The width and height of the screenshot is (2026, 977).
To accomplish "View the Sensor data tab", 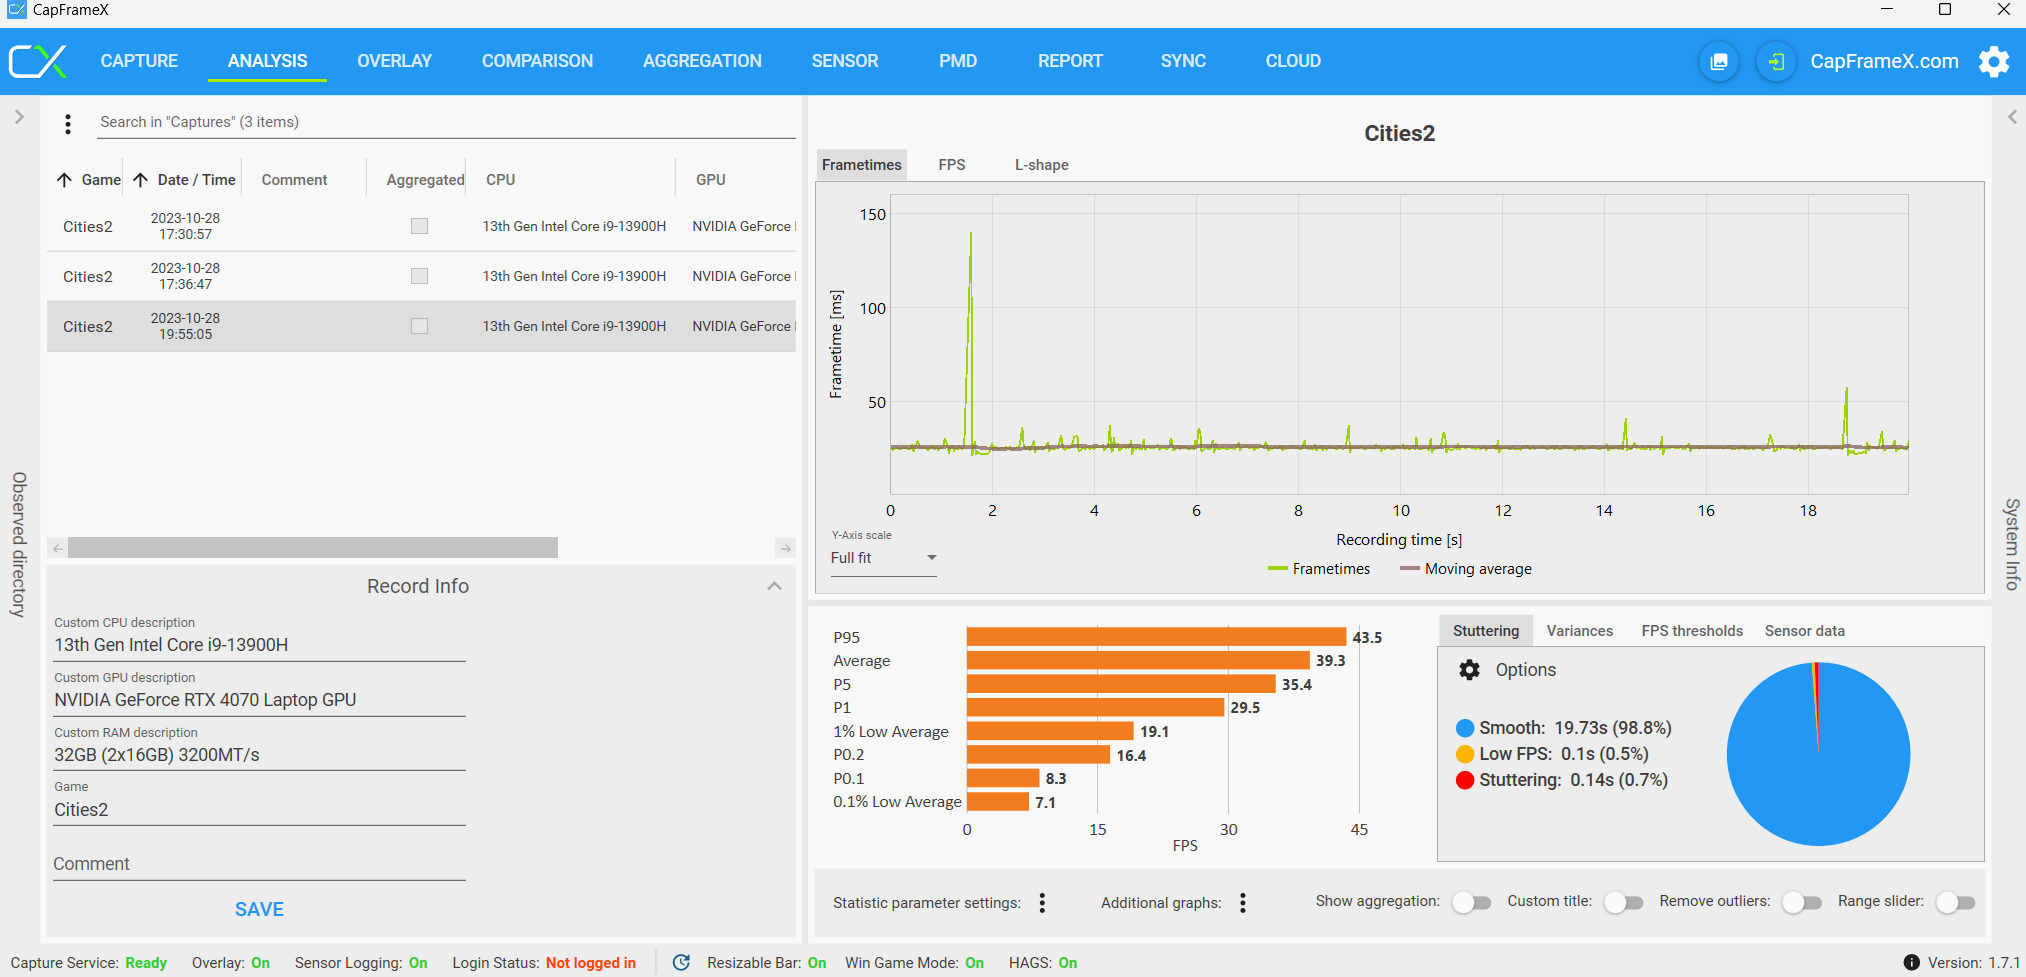I will [x=1805, y=631].
